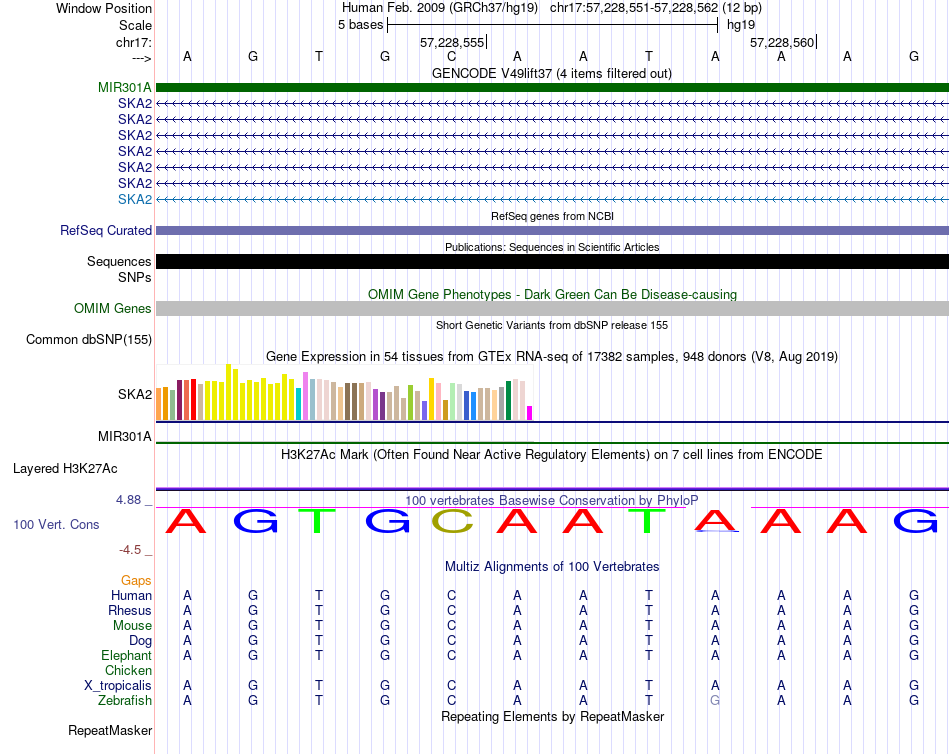Select the Dog species row label
950x754 pixels.
[x=140, y=641]
